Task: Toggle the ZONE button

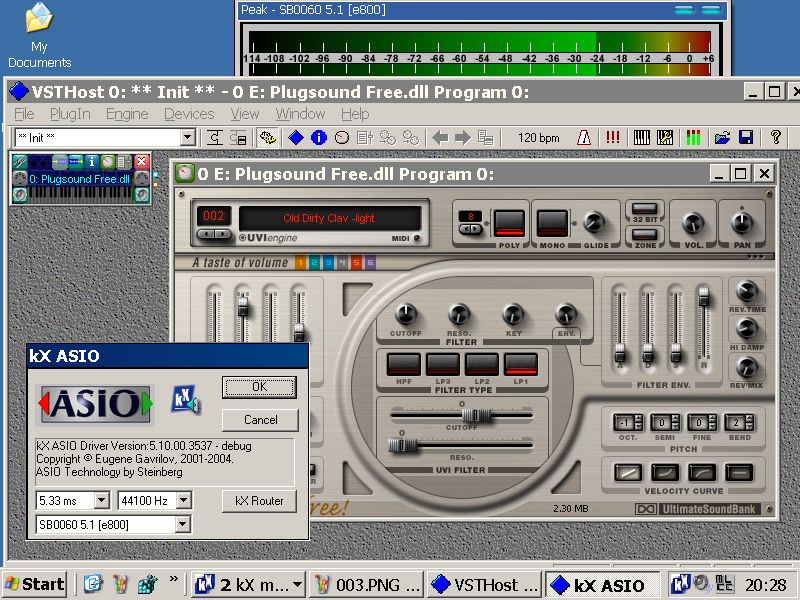Action: tap(644, 234)
